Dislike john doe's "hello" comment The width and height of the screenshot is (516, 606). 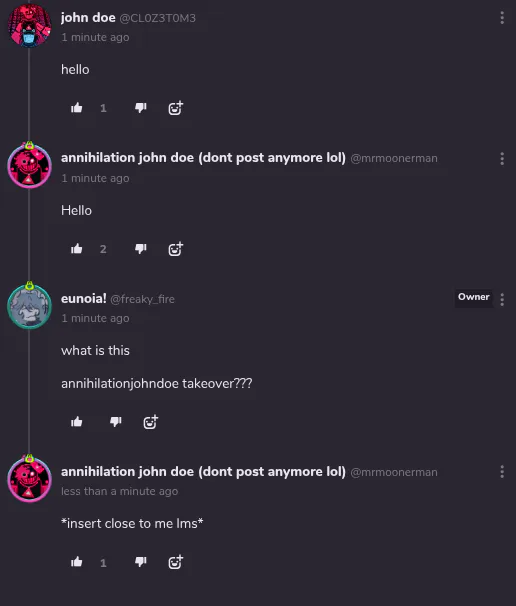pyautogui.click(x=141, y=108)
